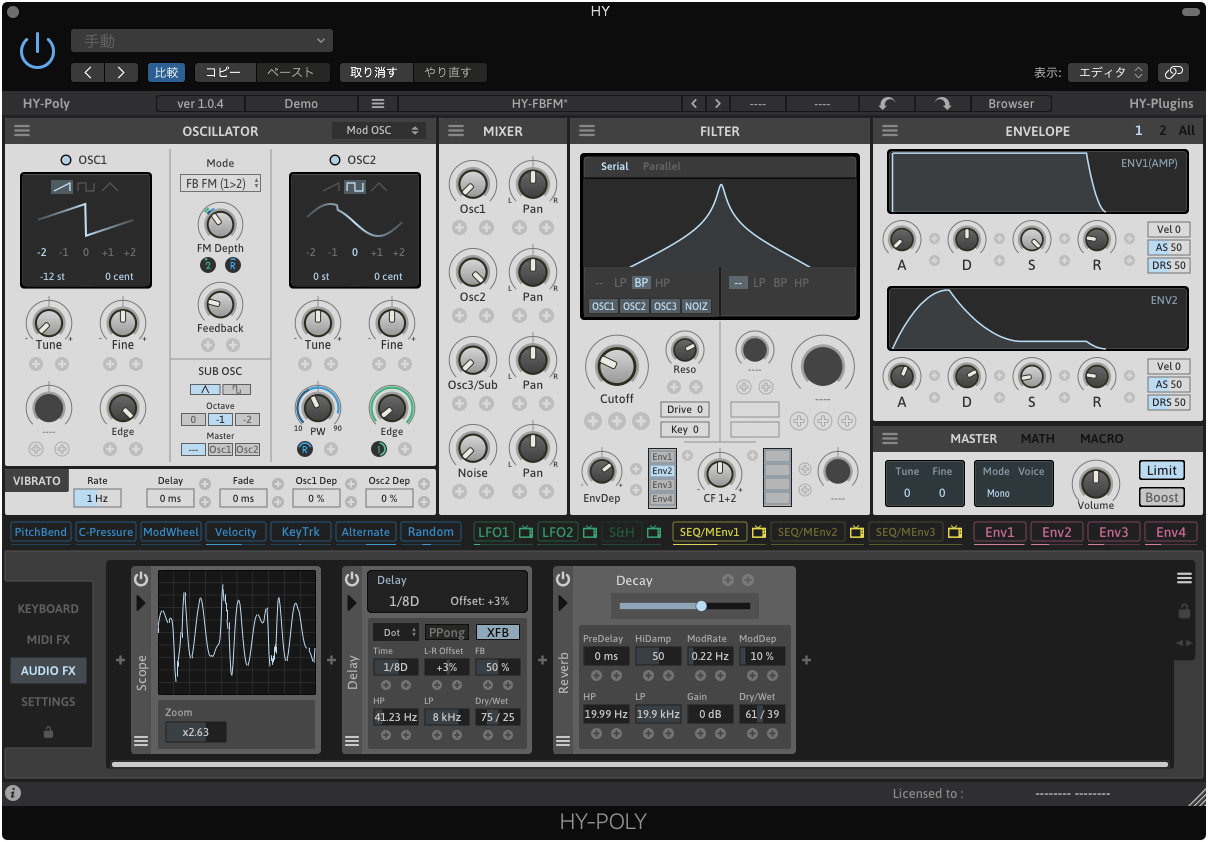Open the preset list menu icon
Image resolution: width=1208 pixels, height=842 pixels.
coord(377,104)
